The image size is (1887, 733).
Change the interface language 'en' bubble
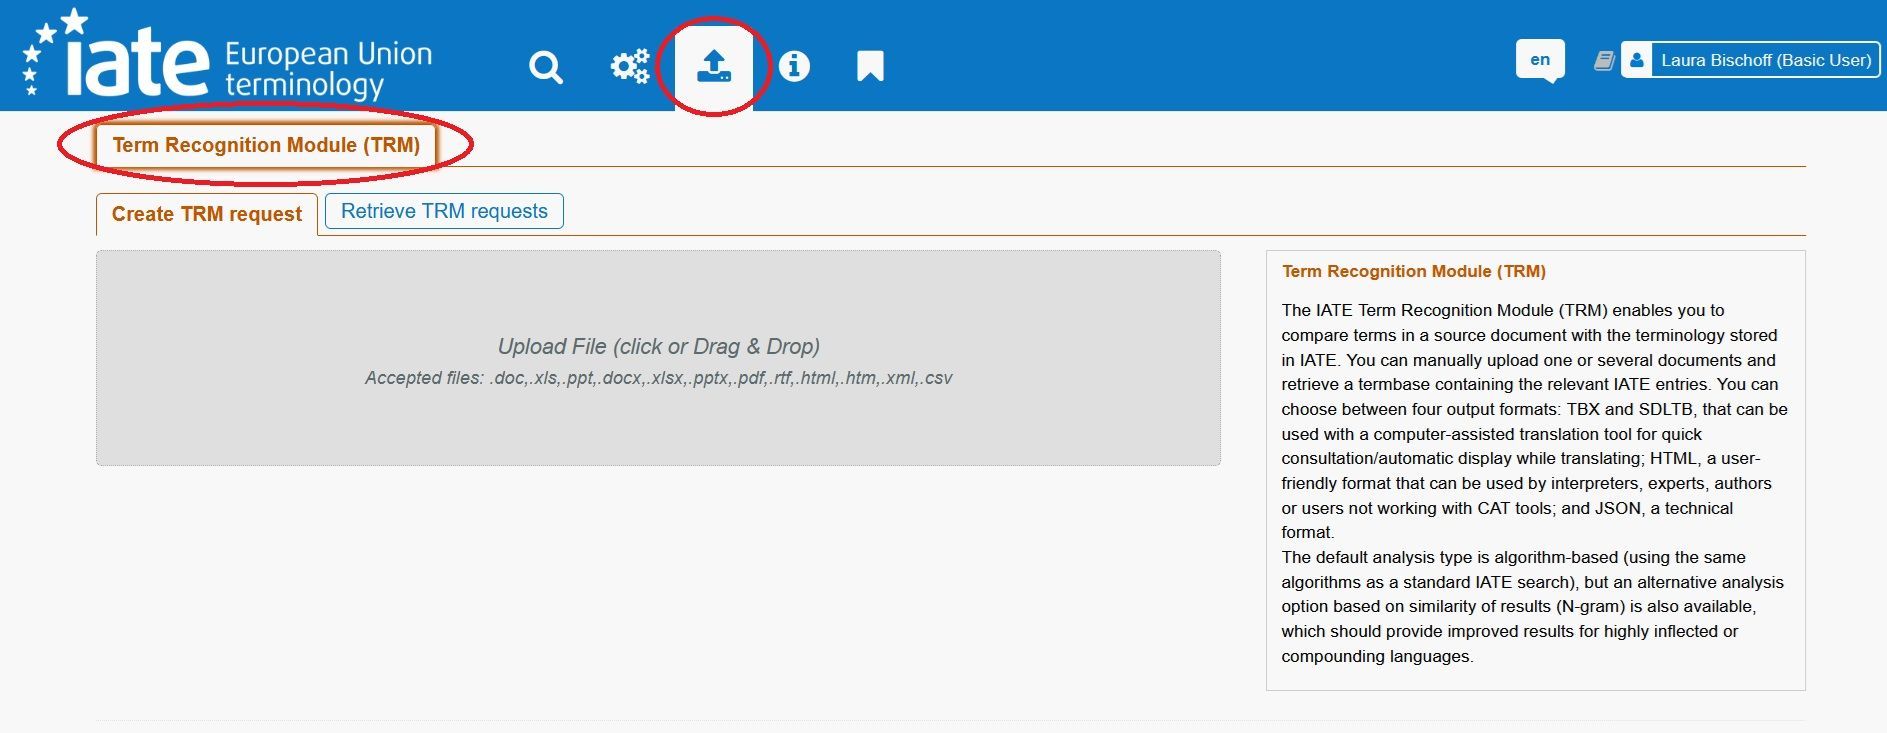click(1540, 61)
